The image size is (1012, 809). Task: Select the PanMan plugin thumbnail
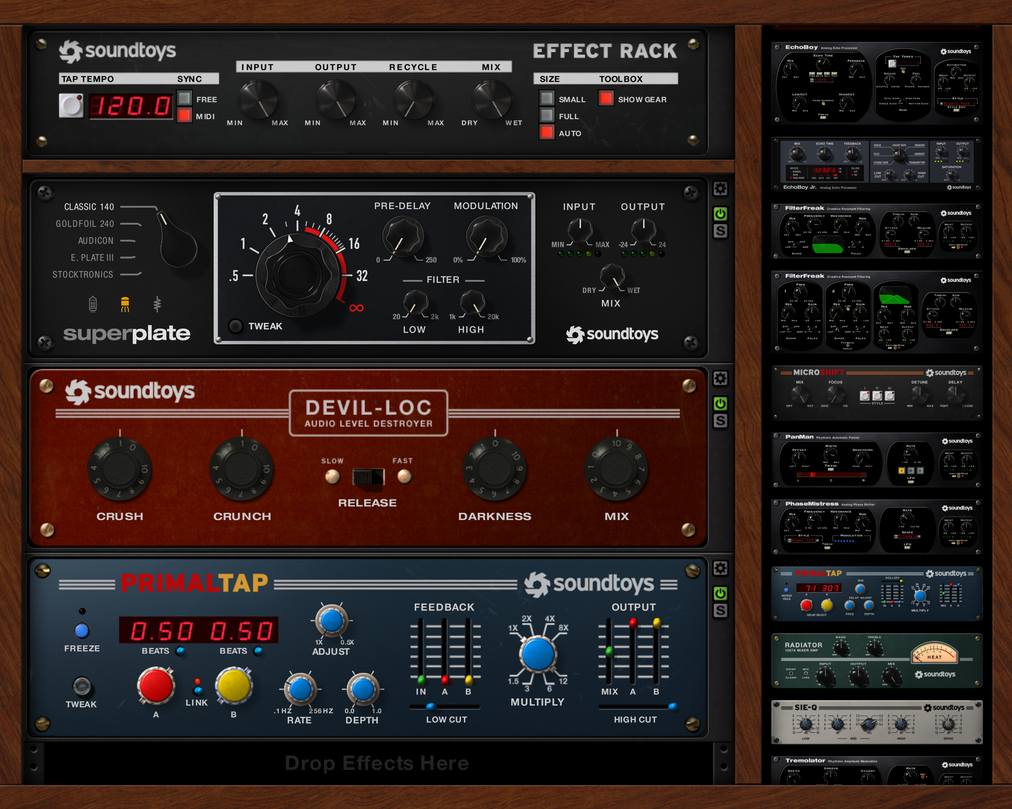(x=876, y=460)
